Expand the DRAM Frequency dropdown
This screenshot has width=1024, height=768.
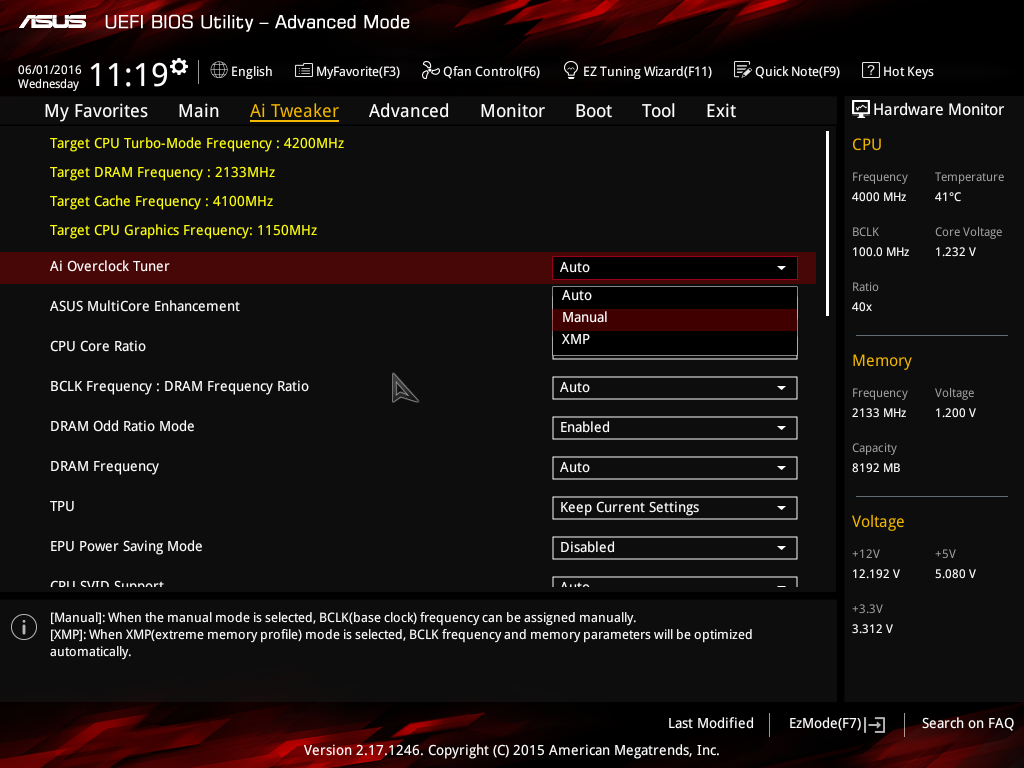675,468
